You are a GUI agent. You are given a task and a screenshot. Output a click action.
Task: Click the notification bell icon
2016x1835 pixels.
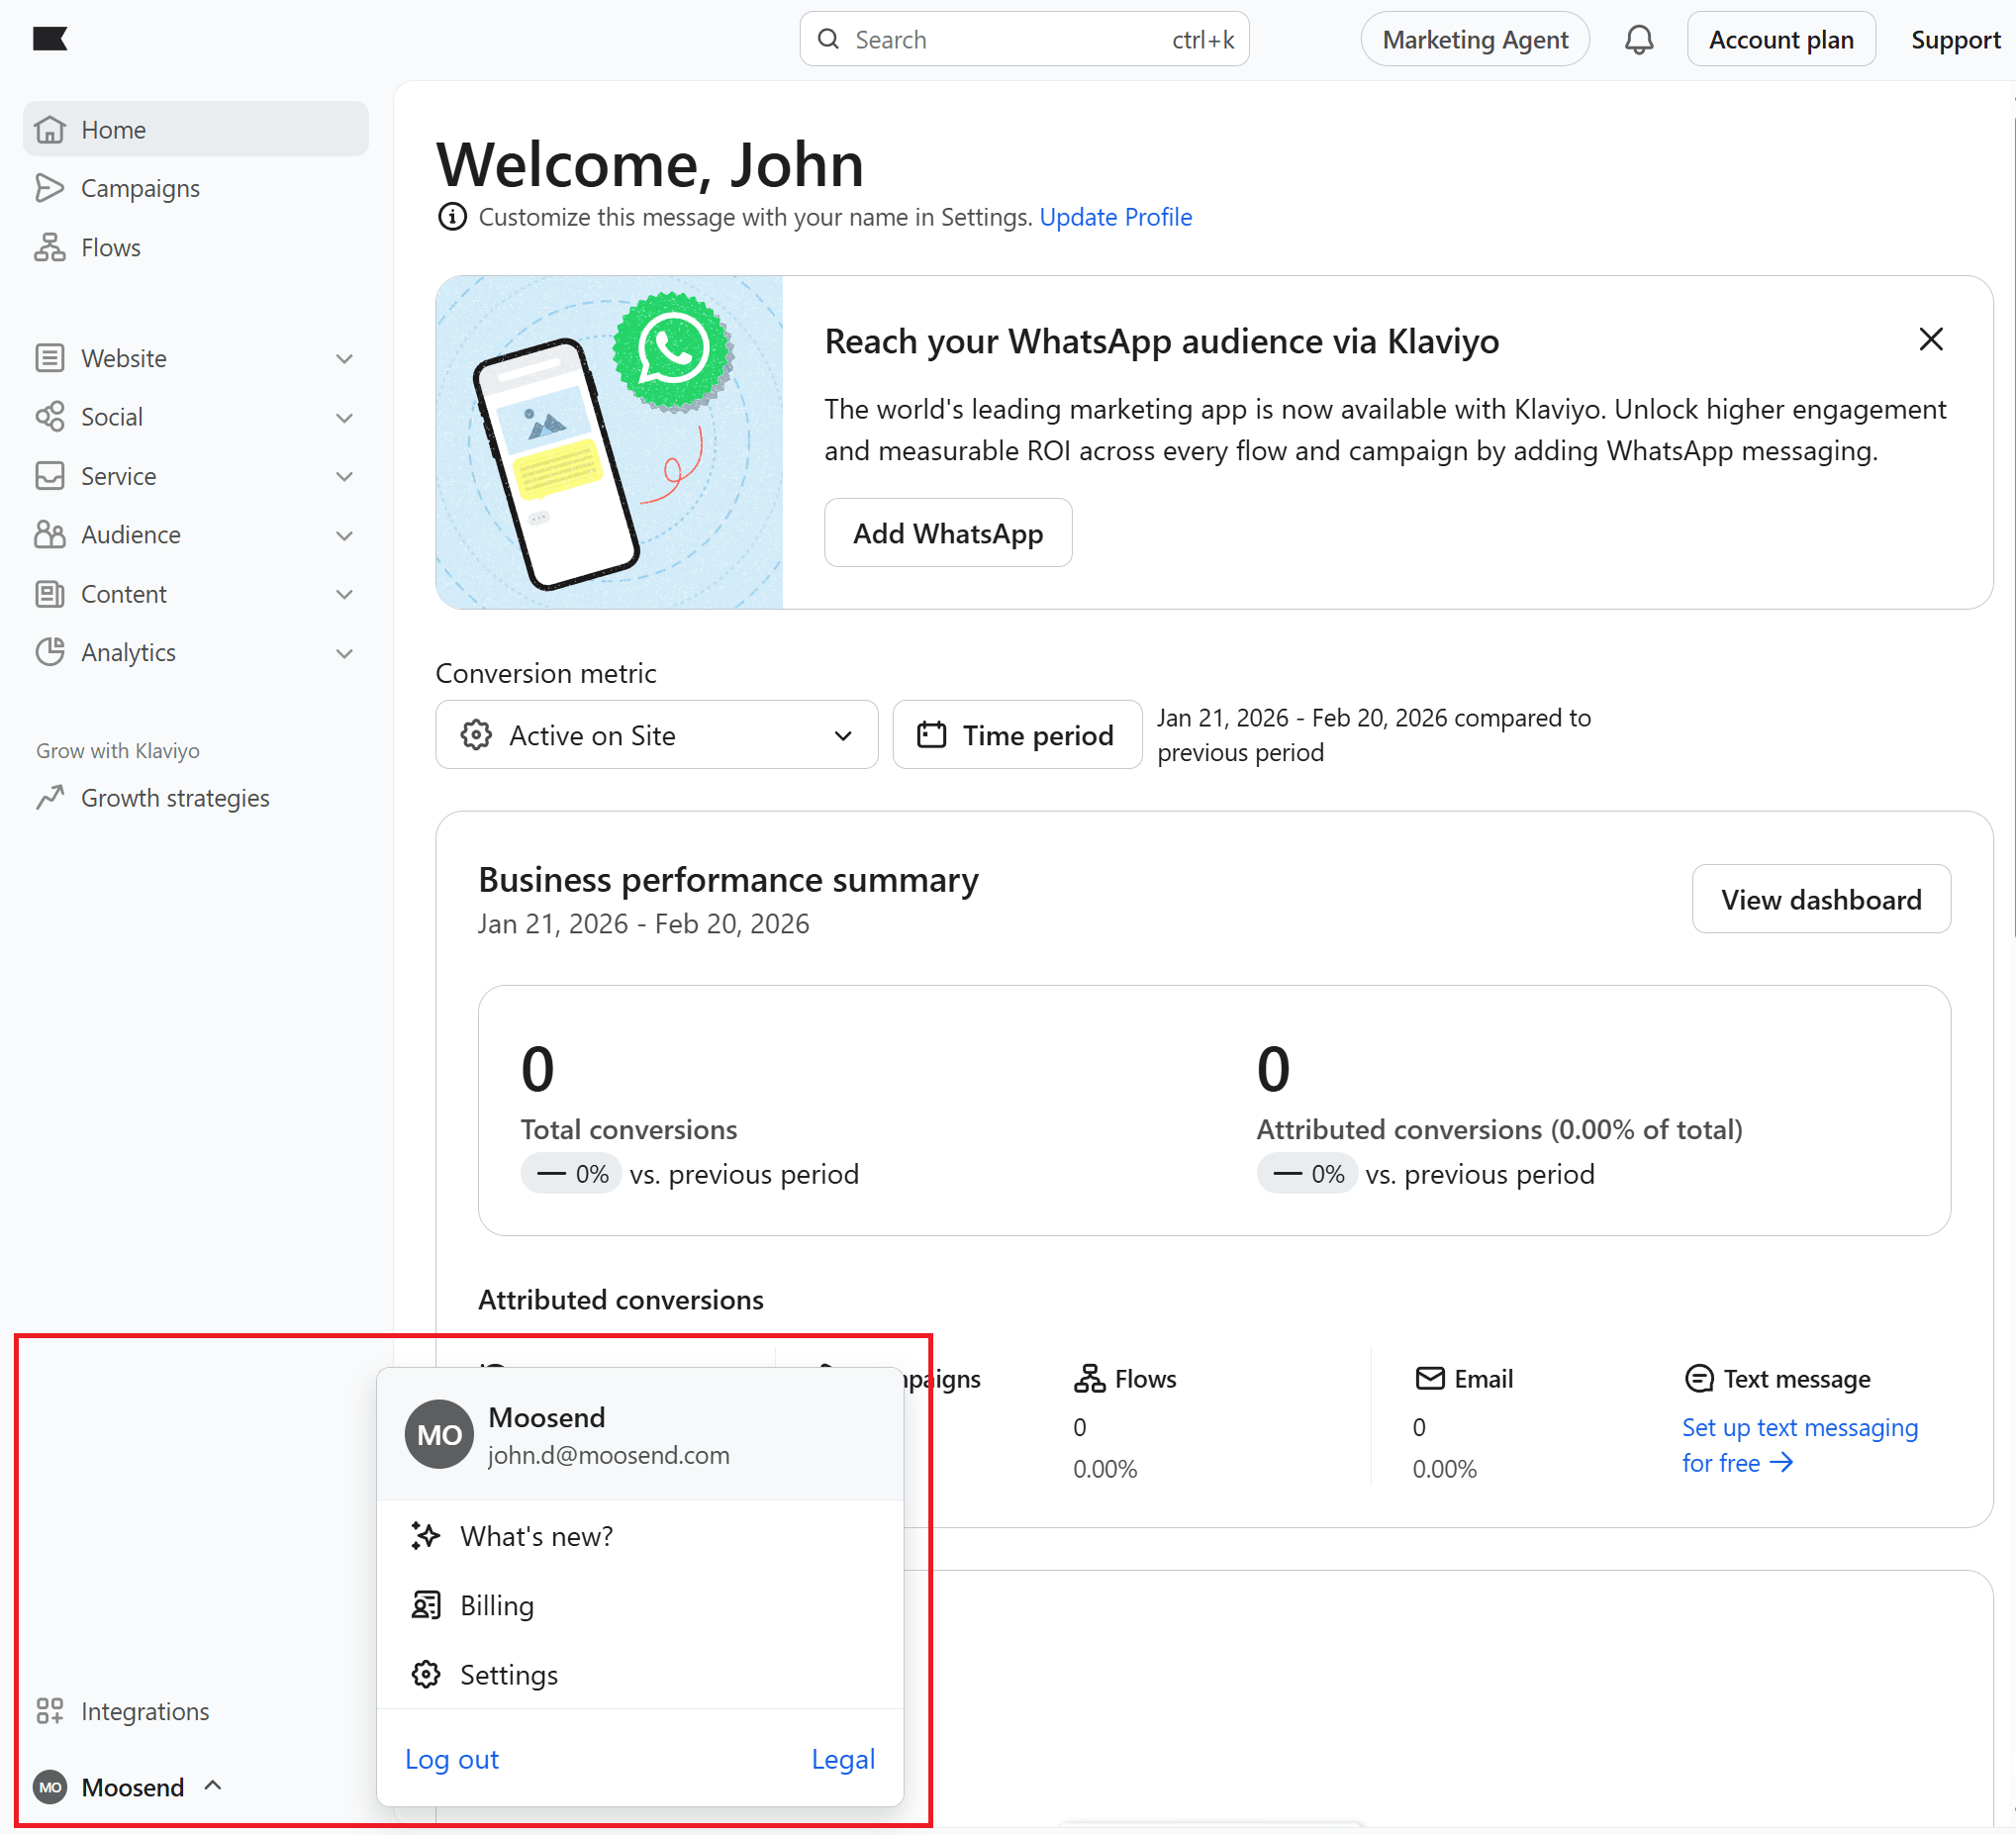[1638, 39]
